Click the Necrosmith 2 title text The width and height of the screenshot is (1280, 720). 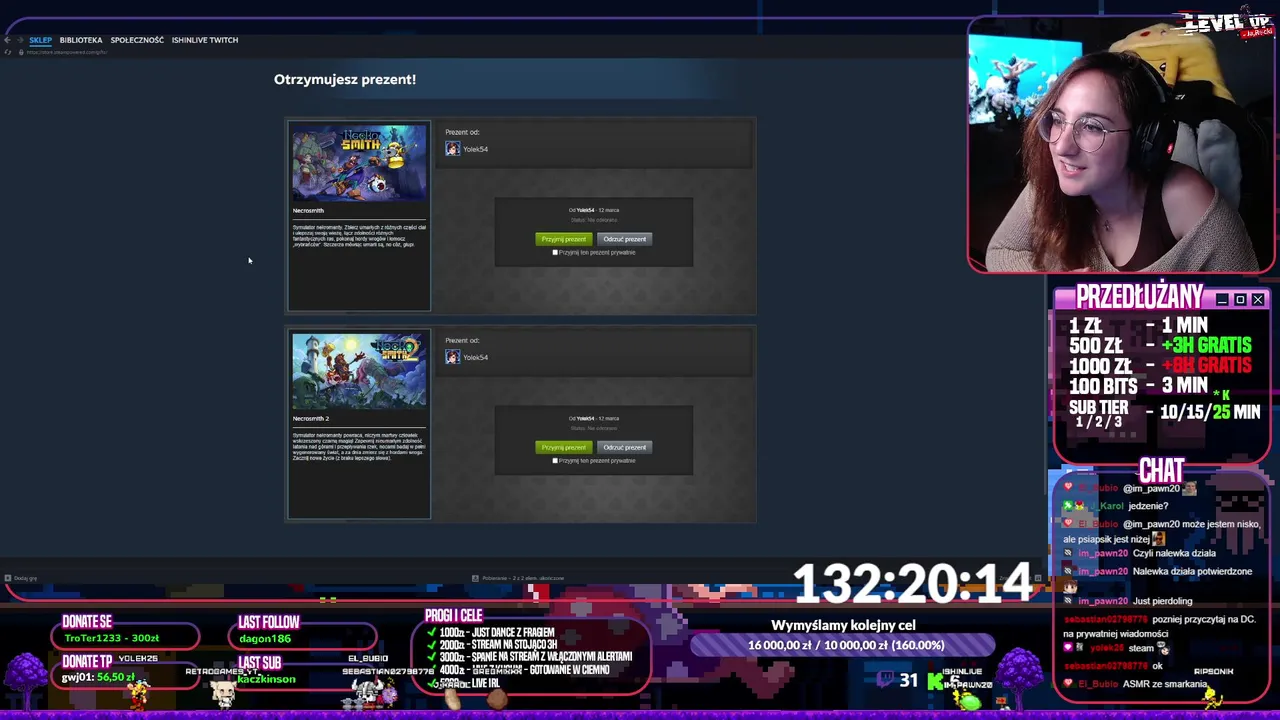point(311,419)
